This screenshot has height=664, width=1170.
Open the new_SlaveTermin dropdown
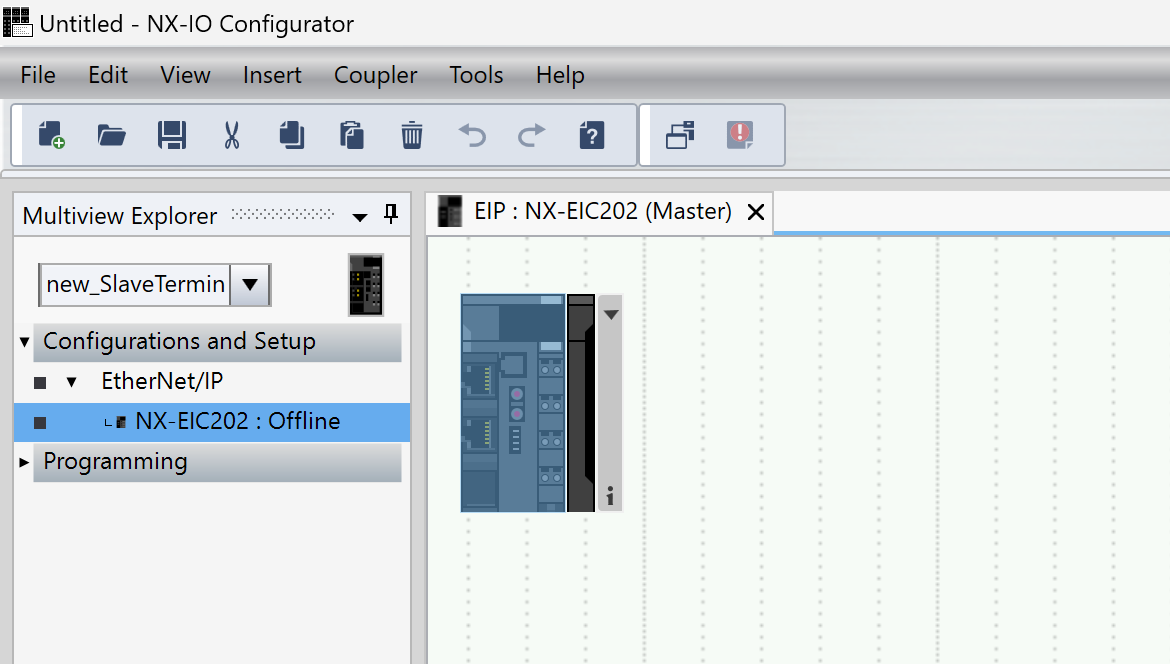point(250,285)
